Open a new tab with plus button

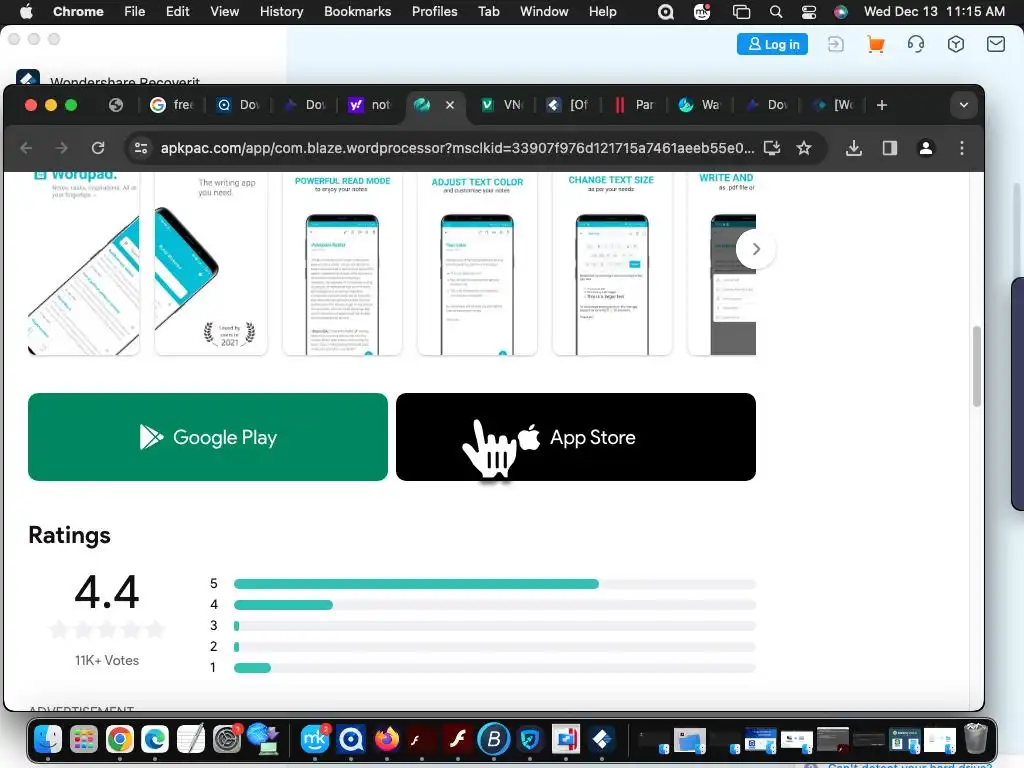point(882,105)
